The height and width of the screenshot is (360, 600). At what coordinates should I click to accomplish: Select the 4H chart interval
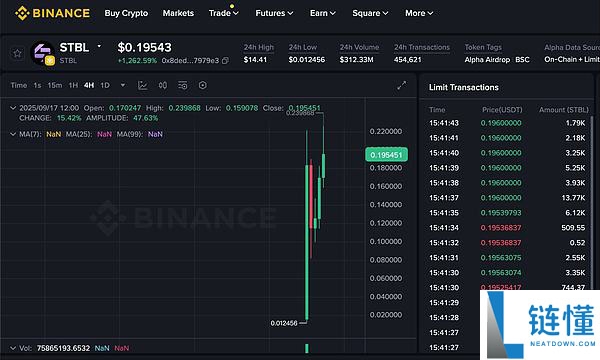89,85
